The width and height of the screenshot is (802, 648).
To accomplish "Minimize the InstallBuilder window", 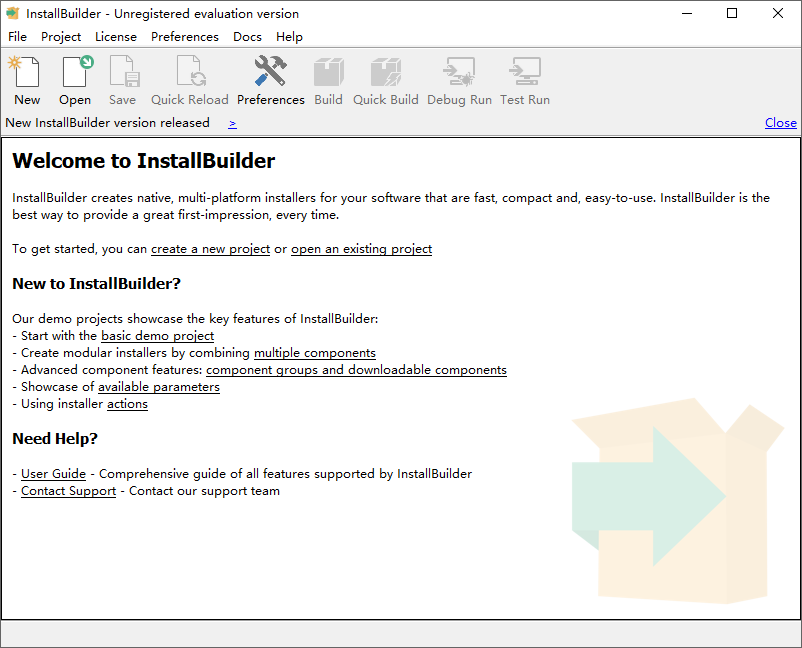I will pyautogui.click(x=687, y=13).
